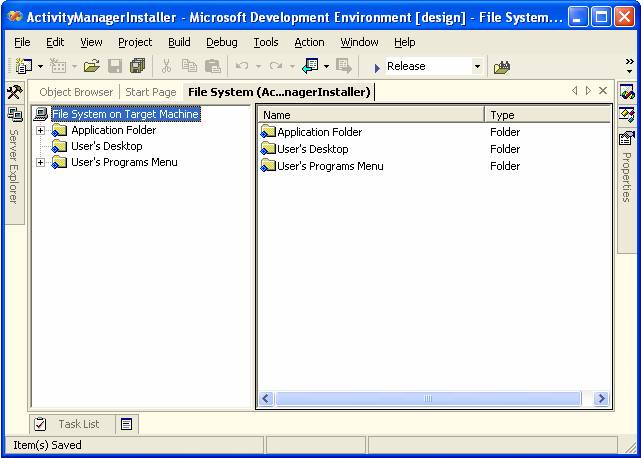Switch to the Object Browser tab
641x458 pixels.
coord(76,92)
